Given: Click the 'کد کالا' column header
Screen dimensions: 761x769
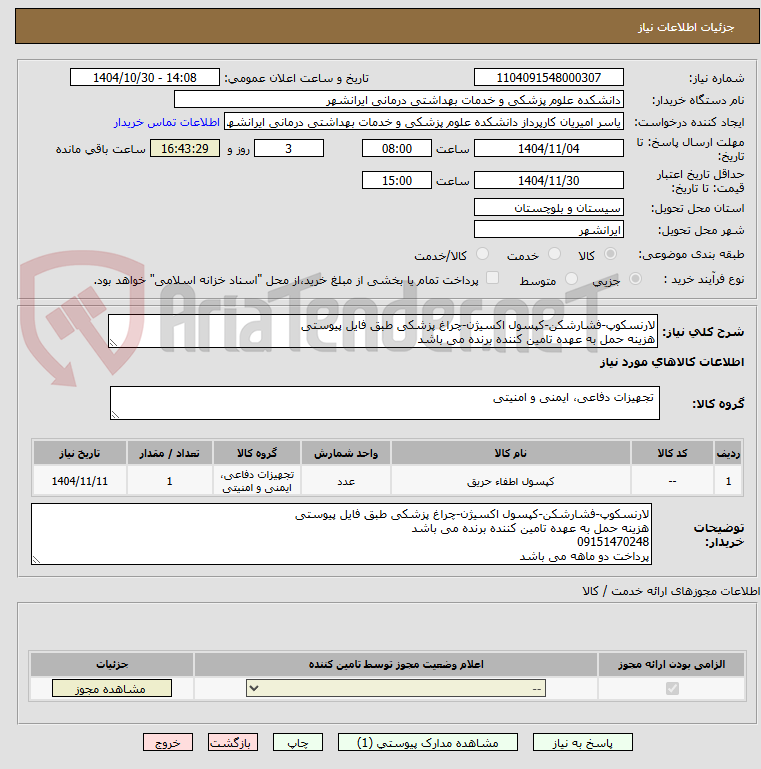Looking at the screenshot, I should coord(672,453).
